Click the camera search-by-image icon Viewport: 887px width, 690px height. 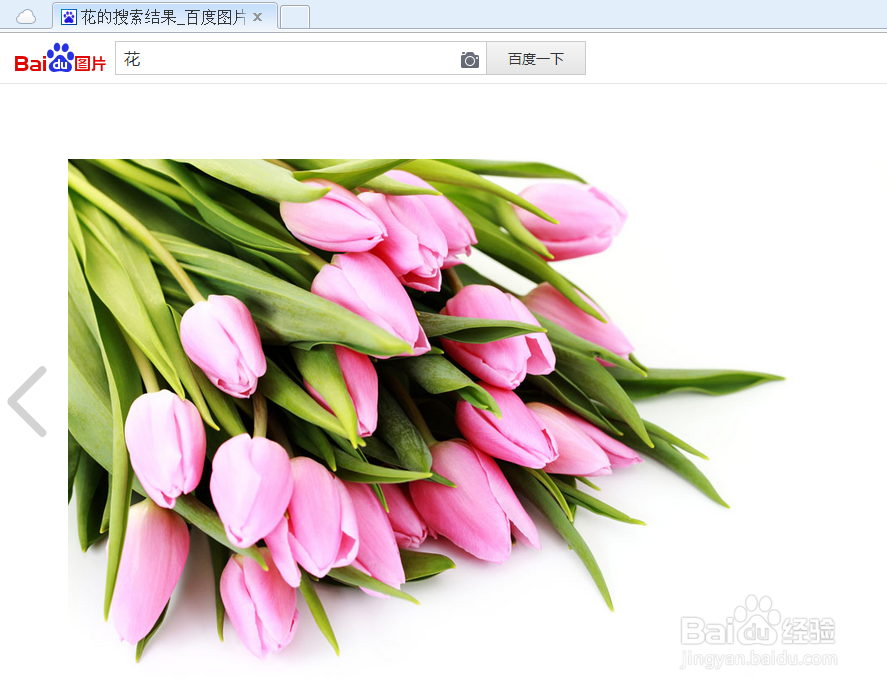470,59
